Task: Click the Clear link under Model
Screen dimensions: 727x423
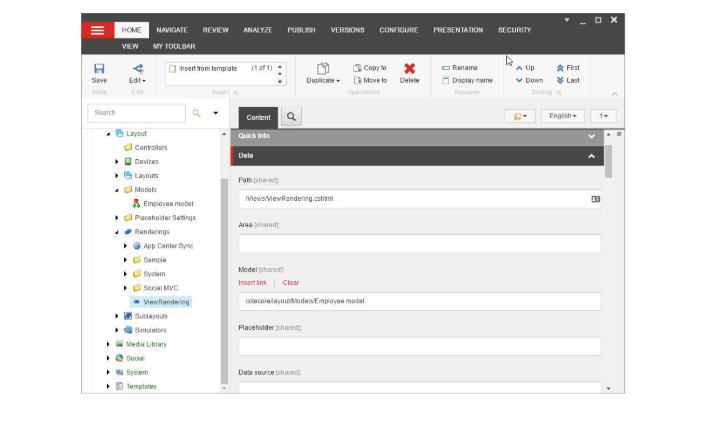Action: 291,282
